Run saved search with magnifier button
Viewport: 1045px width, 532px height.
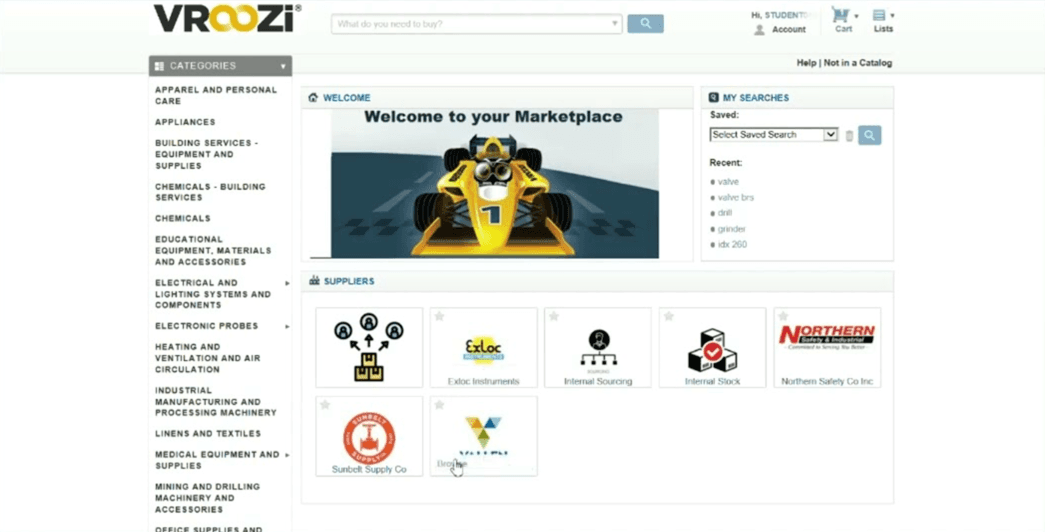coord(869,135)
